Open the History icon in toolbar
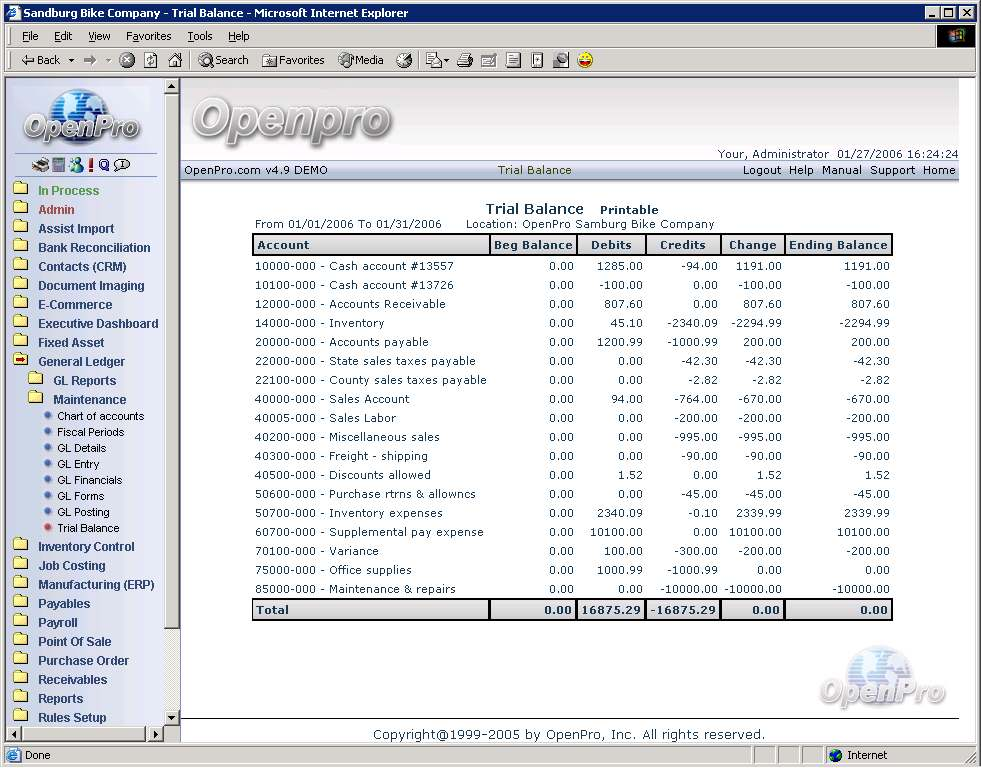Screen dimensions: 981x768 [404, 60]
